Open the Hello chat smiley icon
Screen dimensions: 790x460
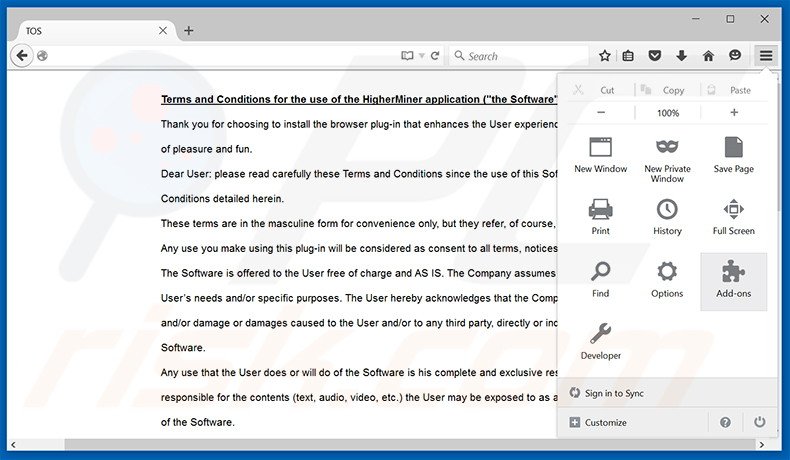[x=735, y=55]
